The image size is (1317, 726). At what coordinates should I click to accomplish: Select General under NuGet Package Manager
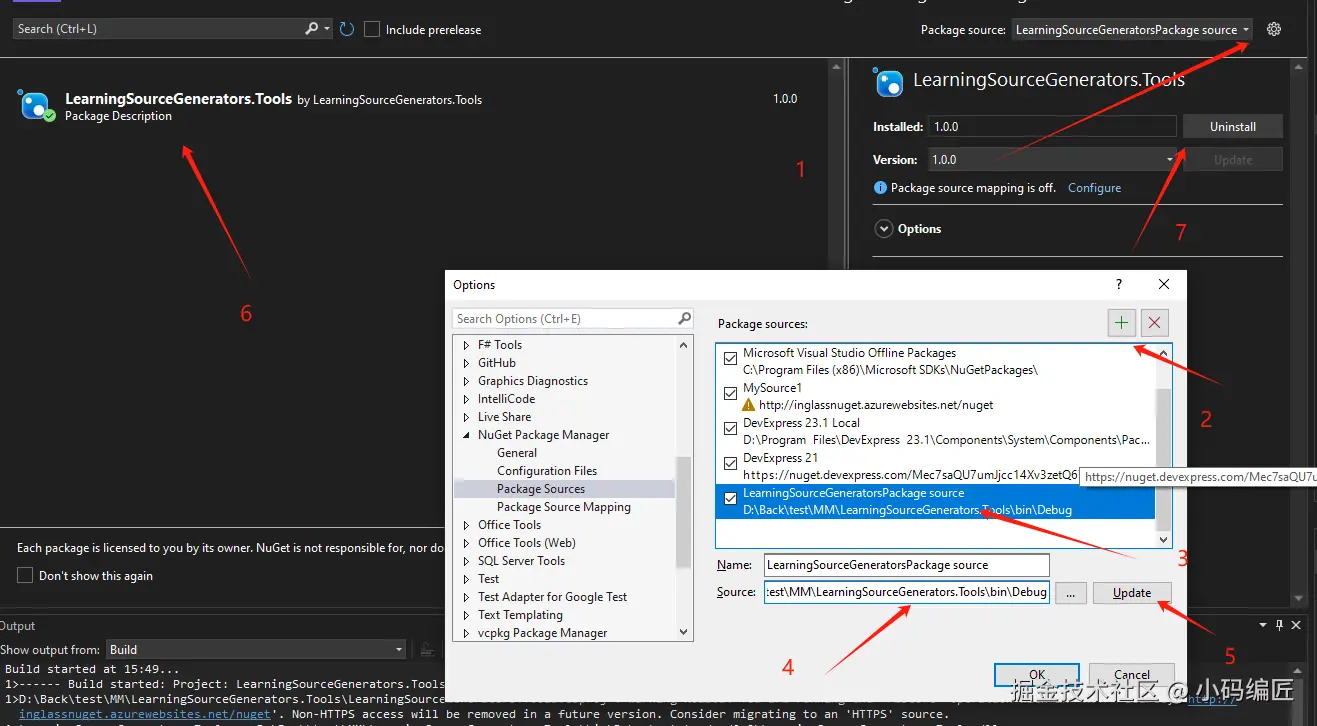tap(517, 453)
